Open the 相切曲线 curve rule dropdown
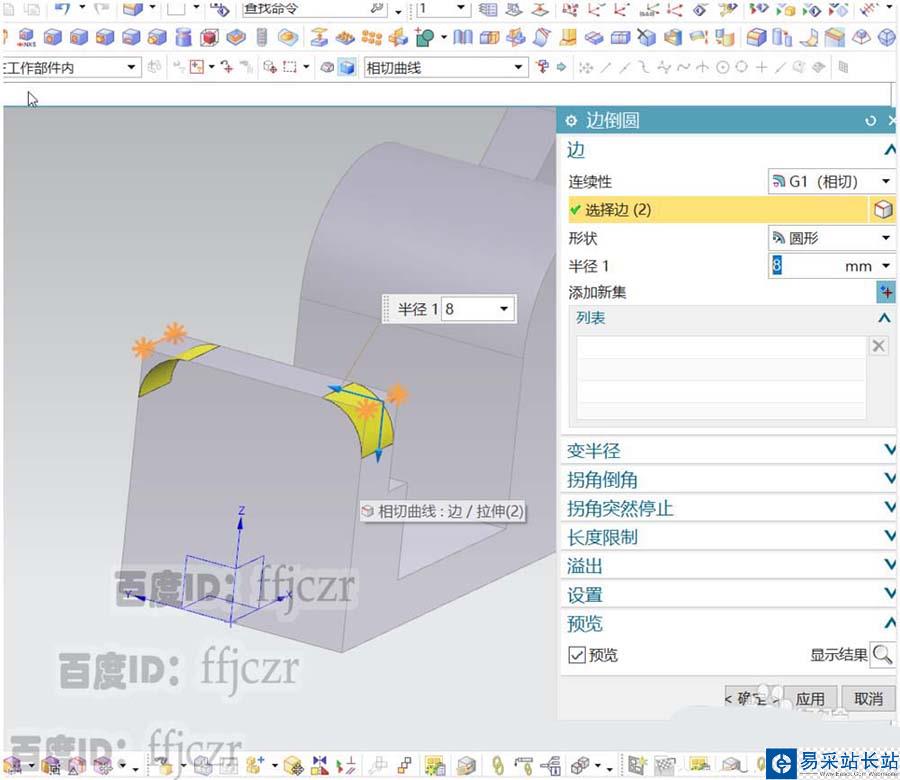Image resolution: width=900 pixels, height=780 pixels. [x=446, y=68]
